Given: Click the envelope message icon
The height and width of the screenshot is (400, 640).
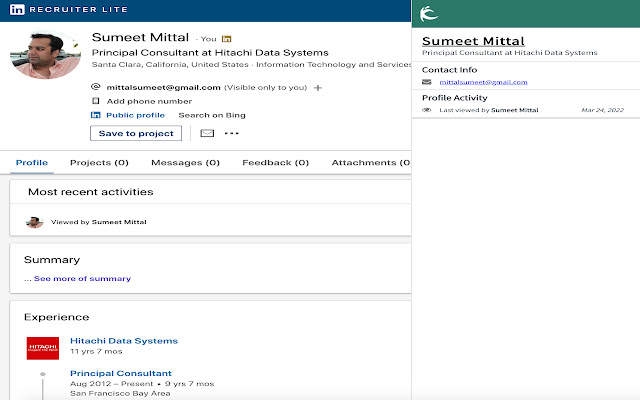Looking at the screenshot, I should [x=207, y=133].
